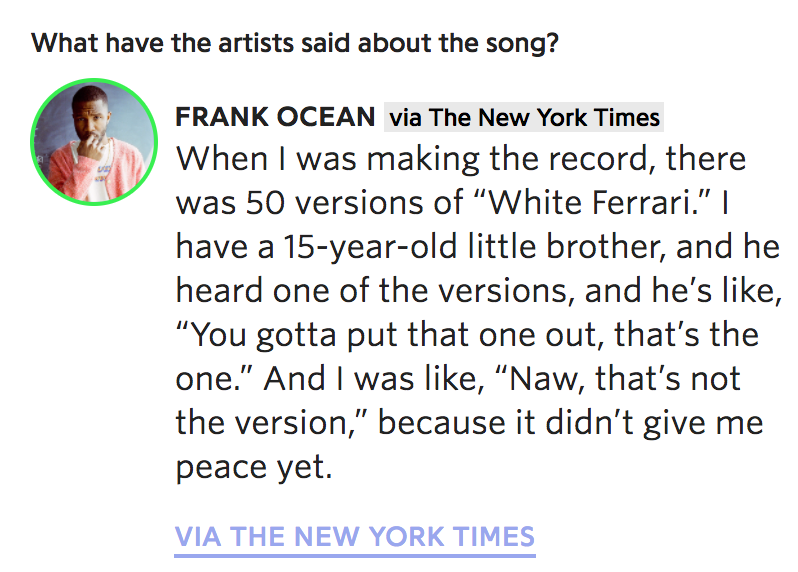Click 'You gotta put that one out' text
Viewport: 798px width, 572px height.
click(x=395, y=335)
